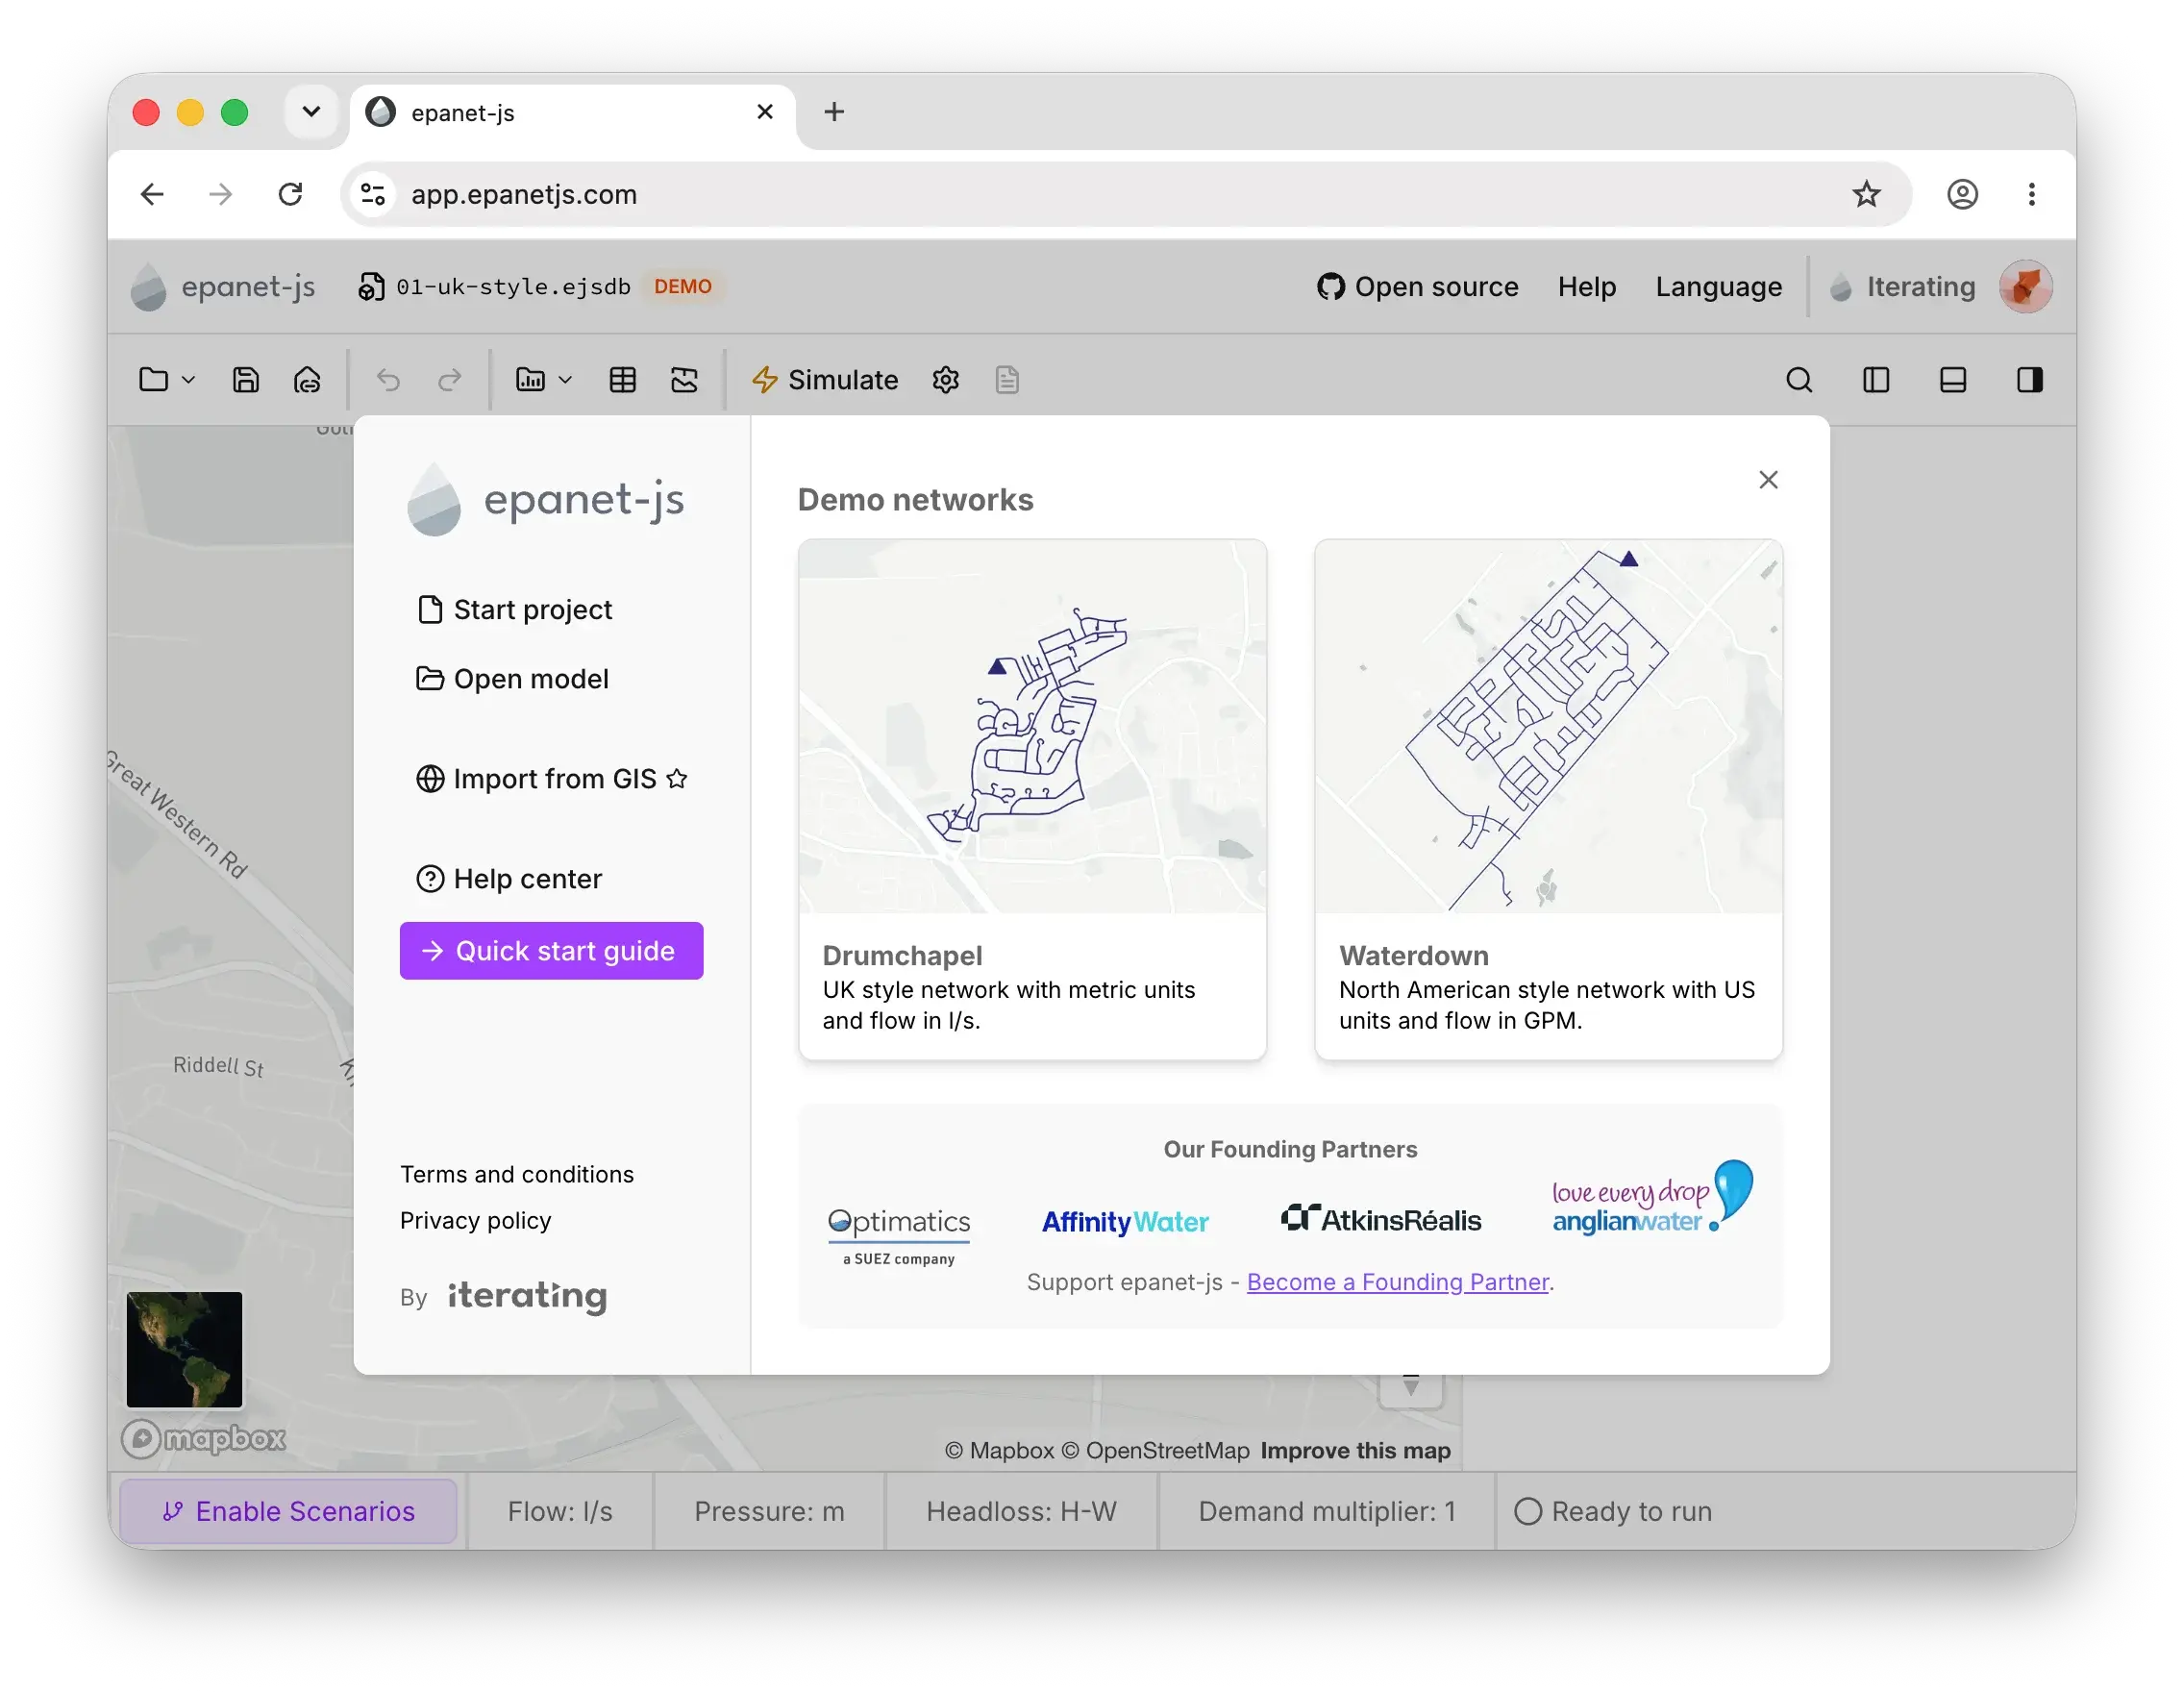This screenshot has width=2184, height=1692.
Task: Close the epanet-js browser tab
Action: (765, 112)
